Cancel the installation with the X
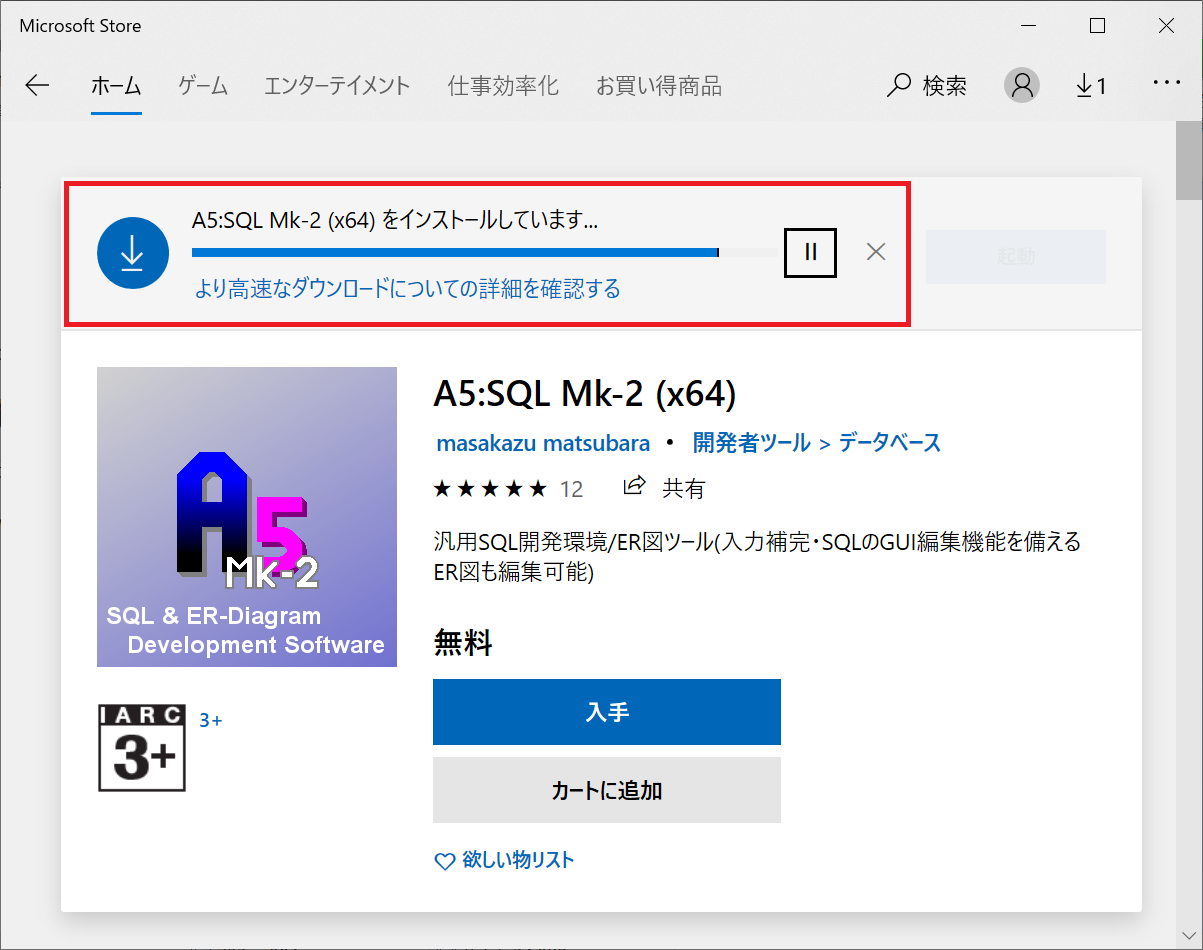Viewport: 1203px width, 950px height. point(876,252)
